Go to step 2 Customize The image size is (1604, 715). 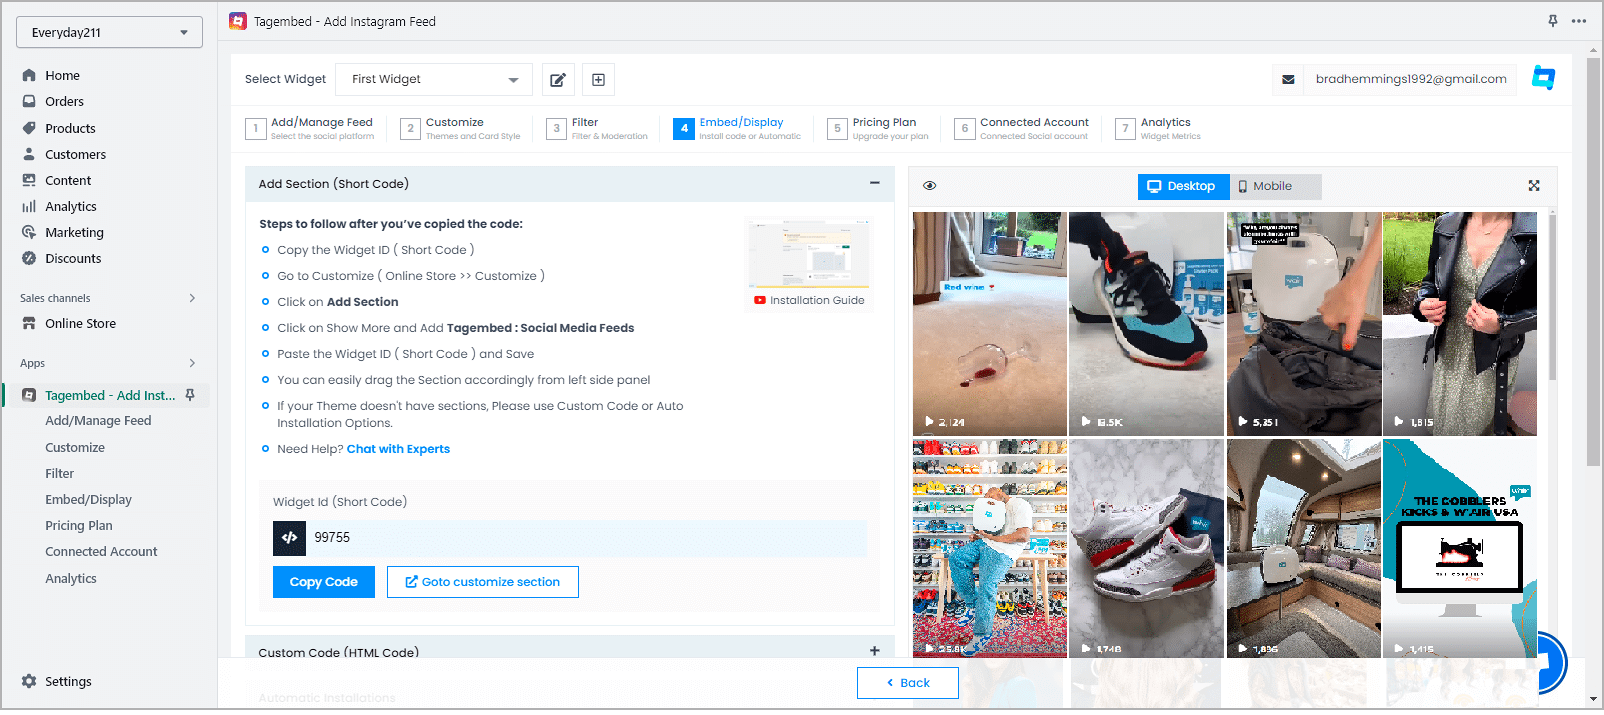pos(460,128)
